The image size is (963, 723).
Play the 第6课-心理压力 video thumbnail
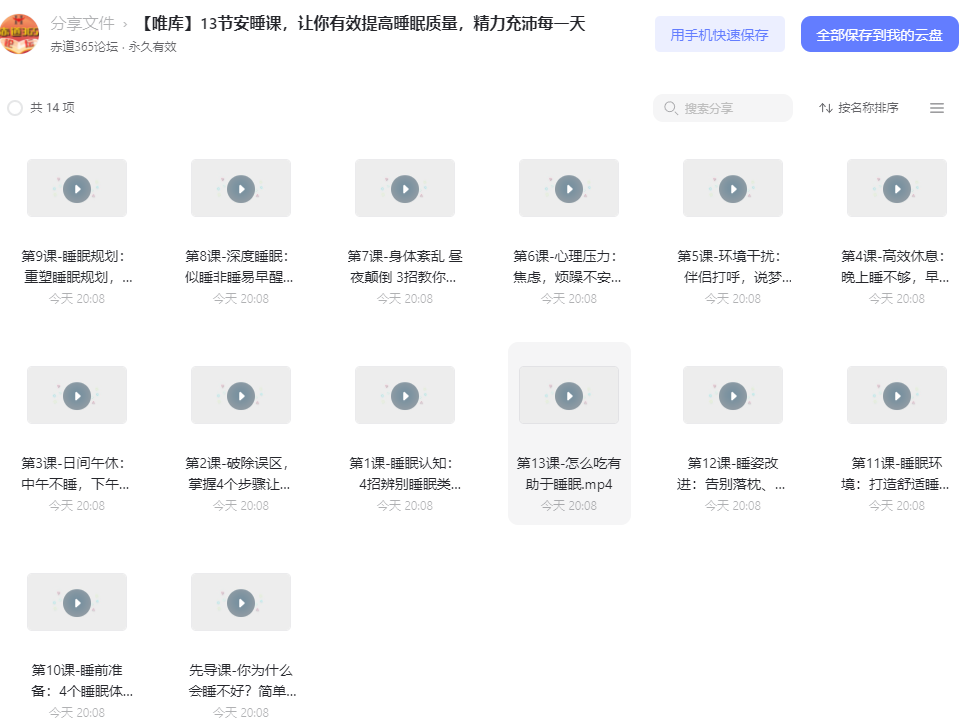(569, 188)
